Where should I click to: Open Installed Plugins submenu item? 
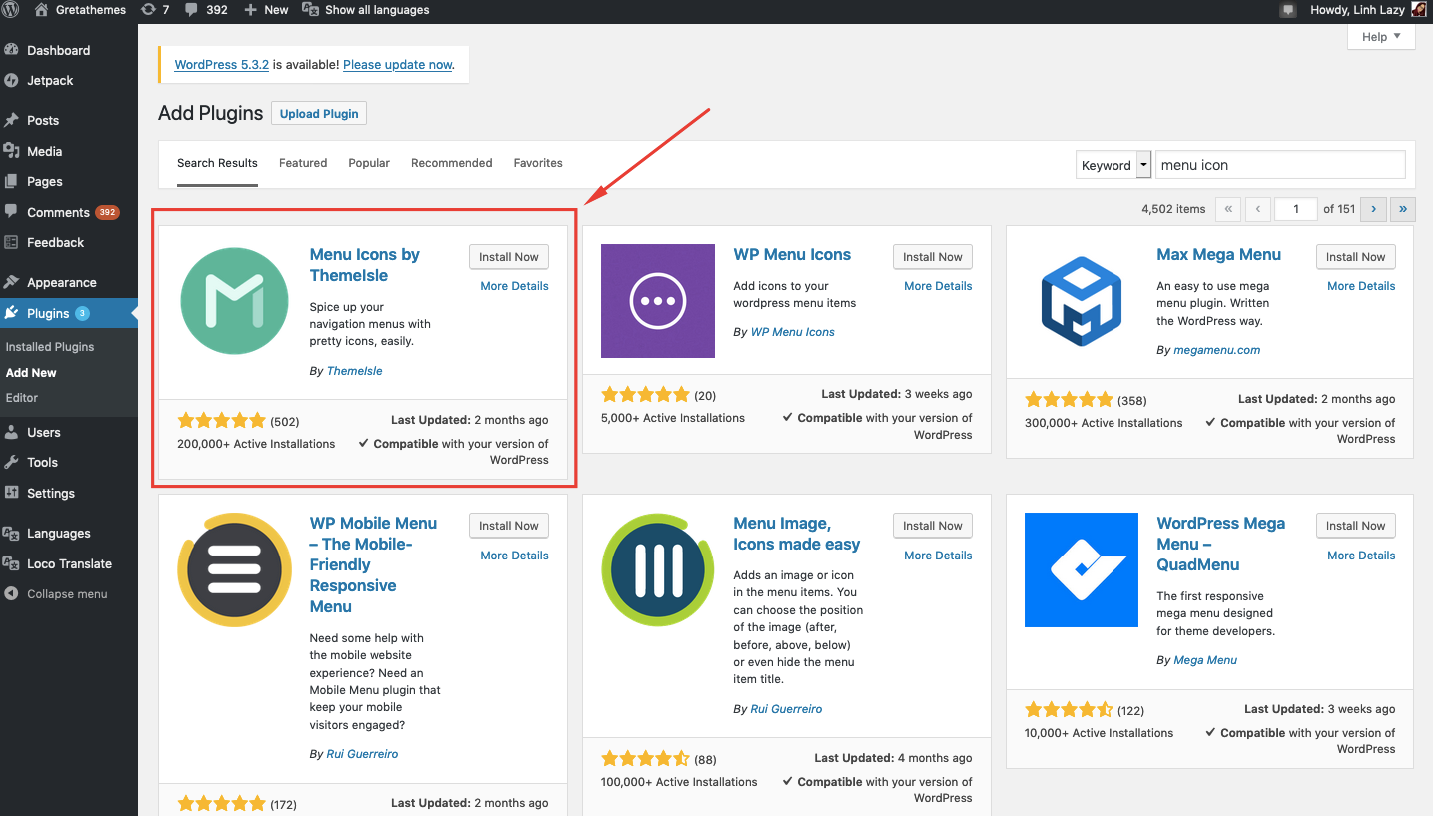50,347
